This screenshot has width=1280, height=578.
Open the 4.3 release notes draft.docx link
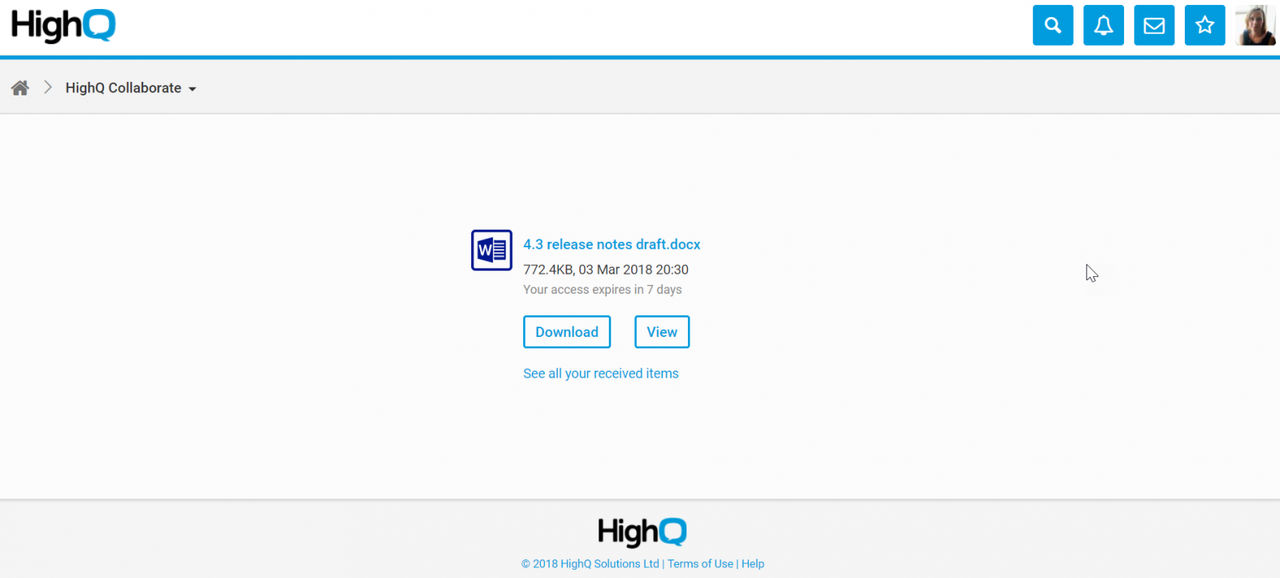click(612, 244)
